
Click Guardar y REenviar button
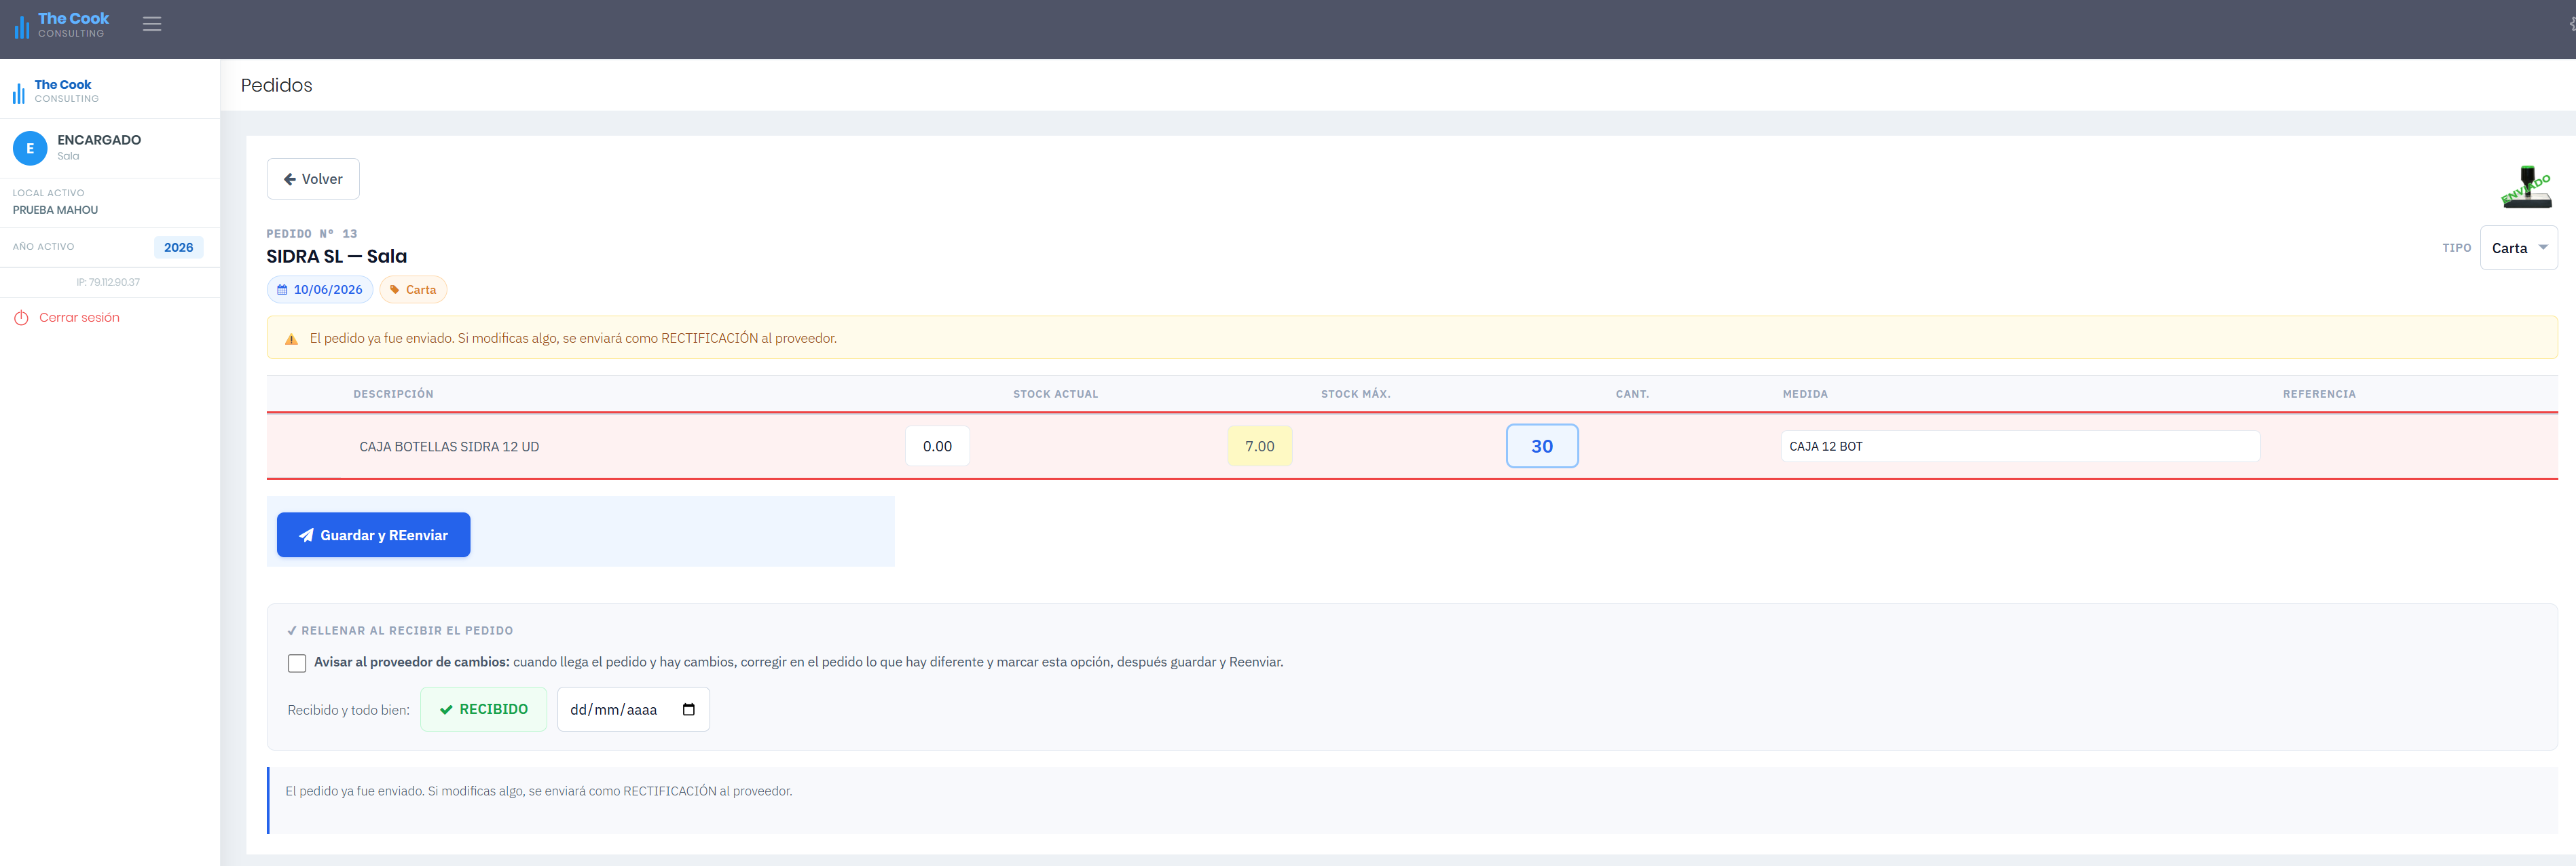tap(373, 535)
